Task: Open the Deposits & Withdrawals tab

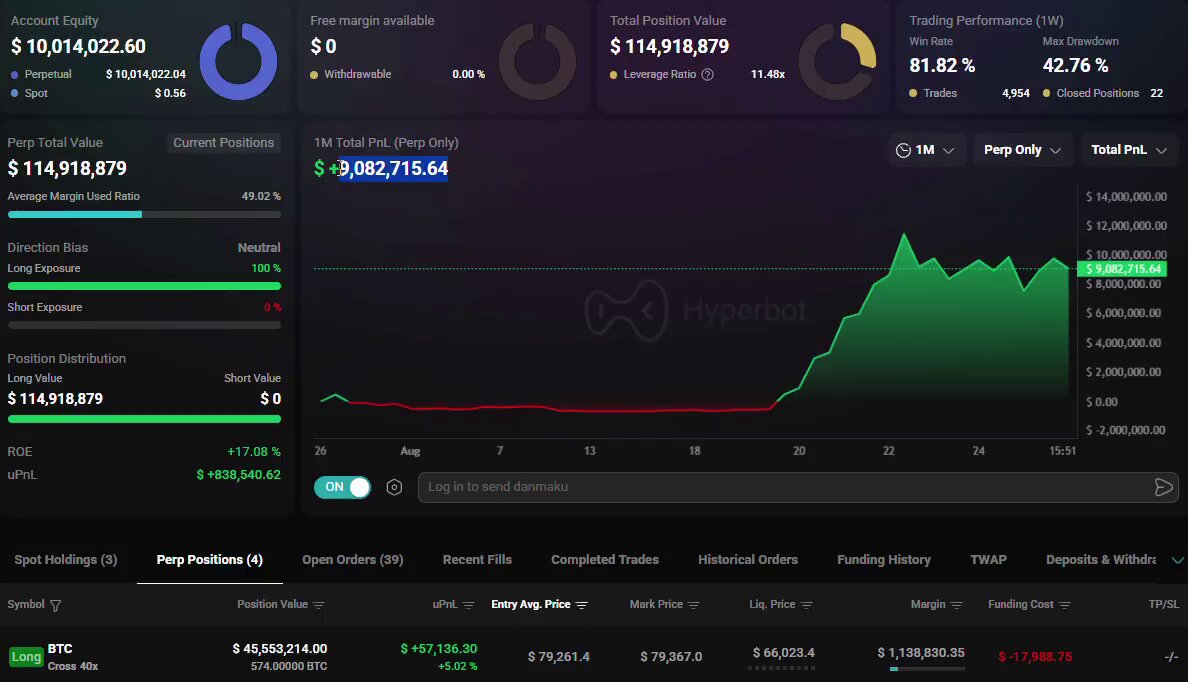Action: pyautogui.click(x=1101, y=560)
